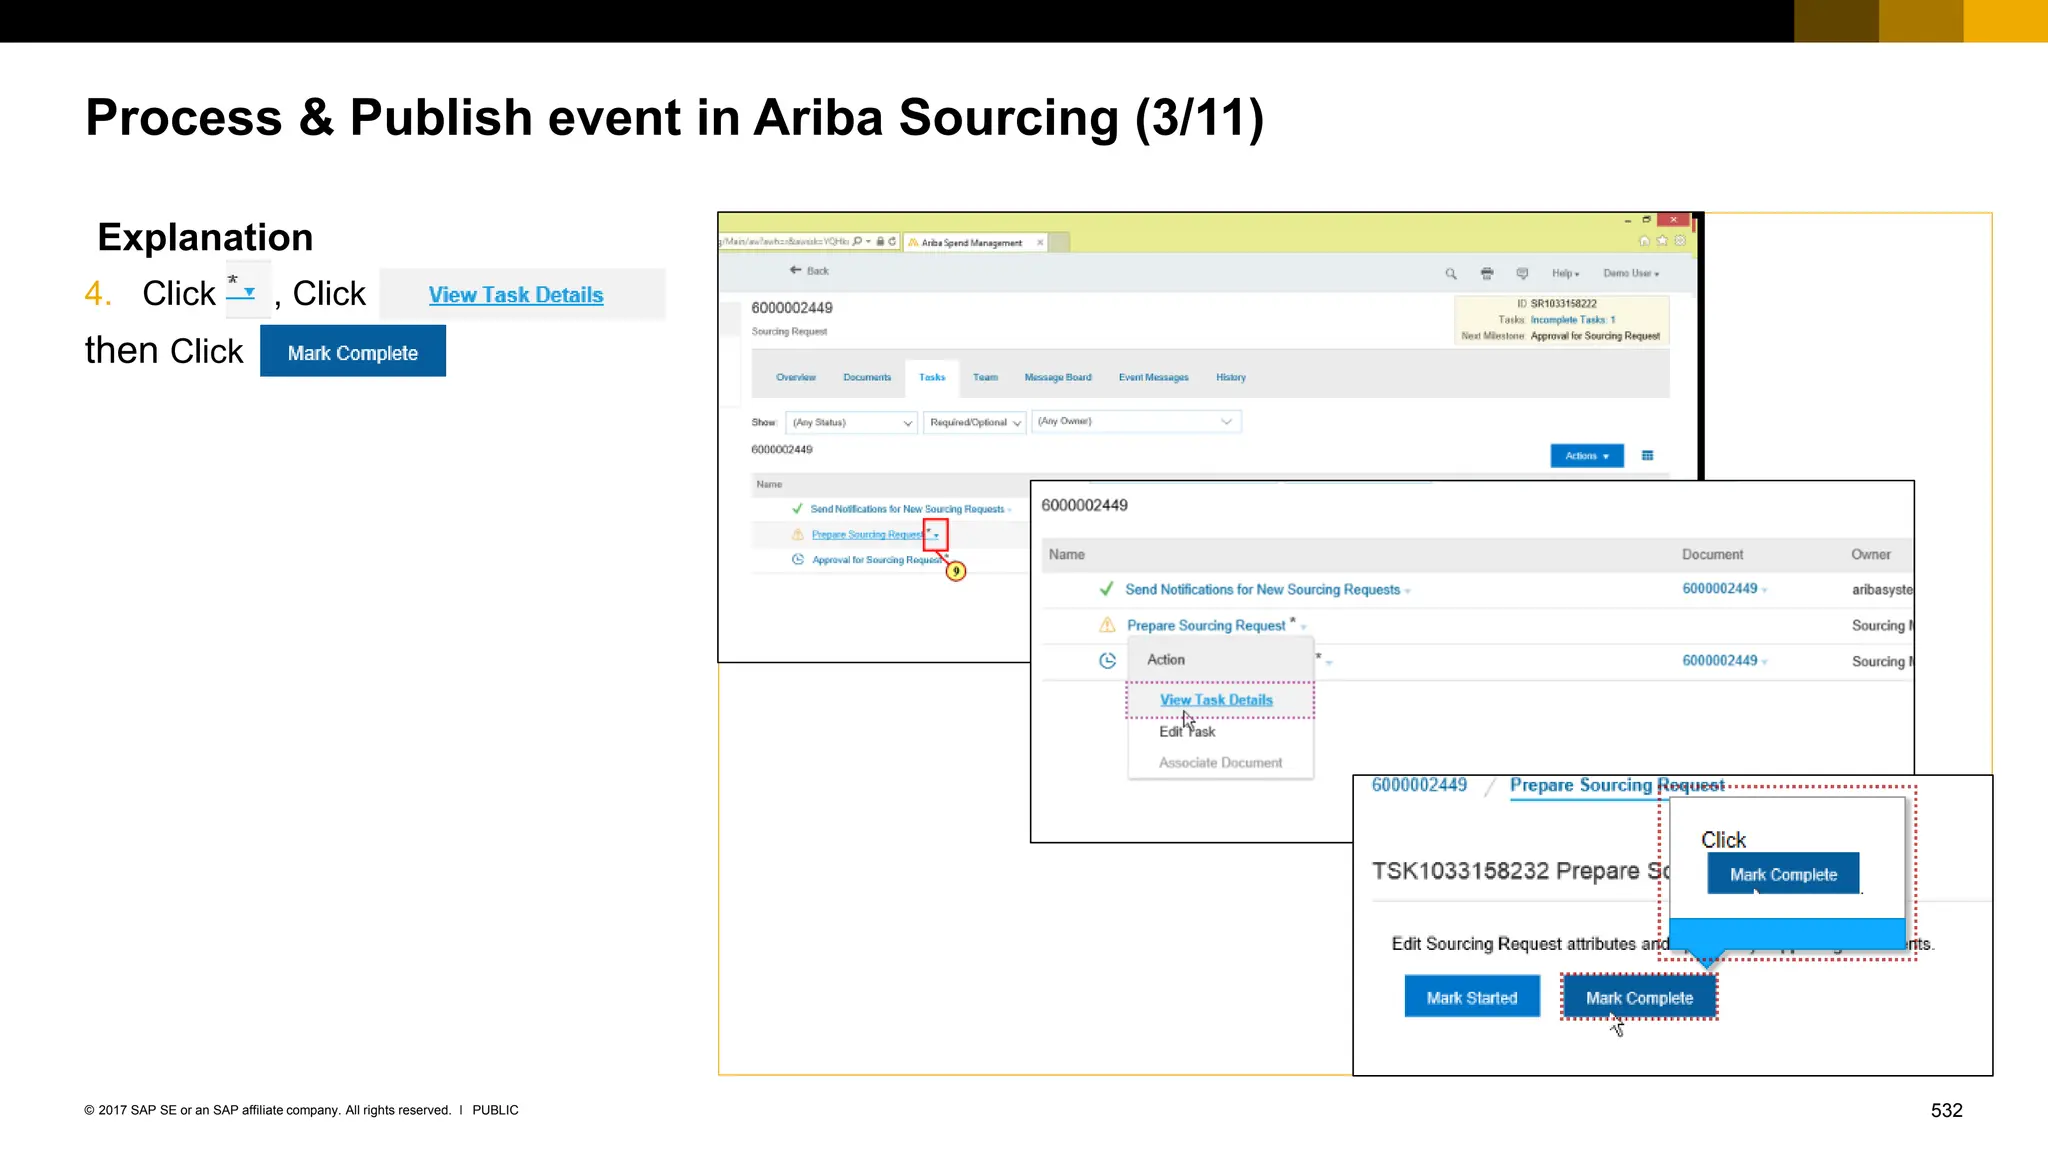Open arrow after Send Notifications in enlarged list
Image resolution: width=2048 pixels, height=1152 pixels.
tap(1407, 591)
